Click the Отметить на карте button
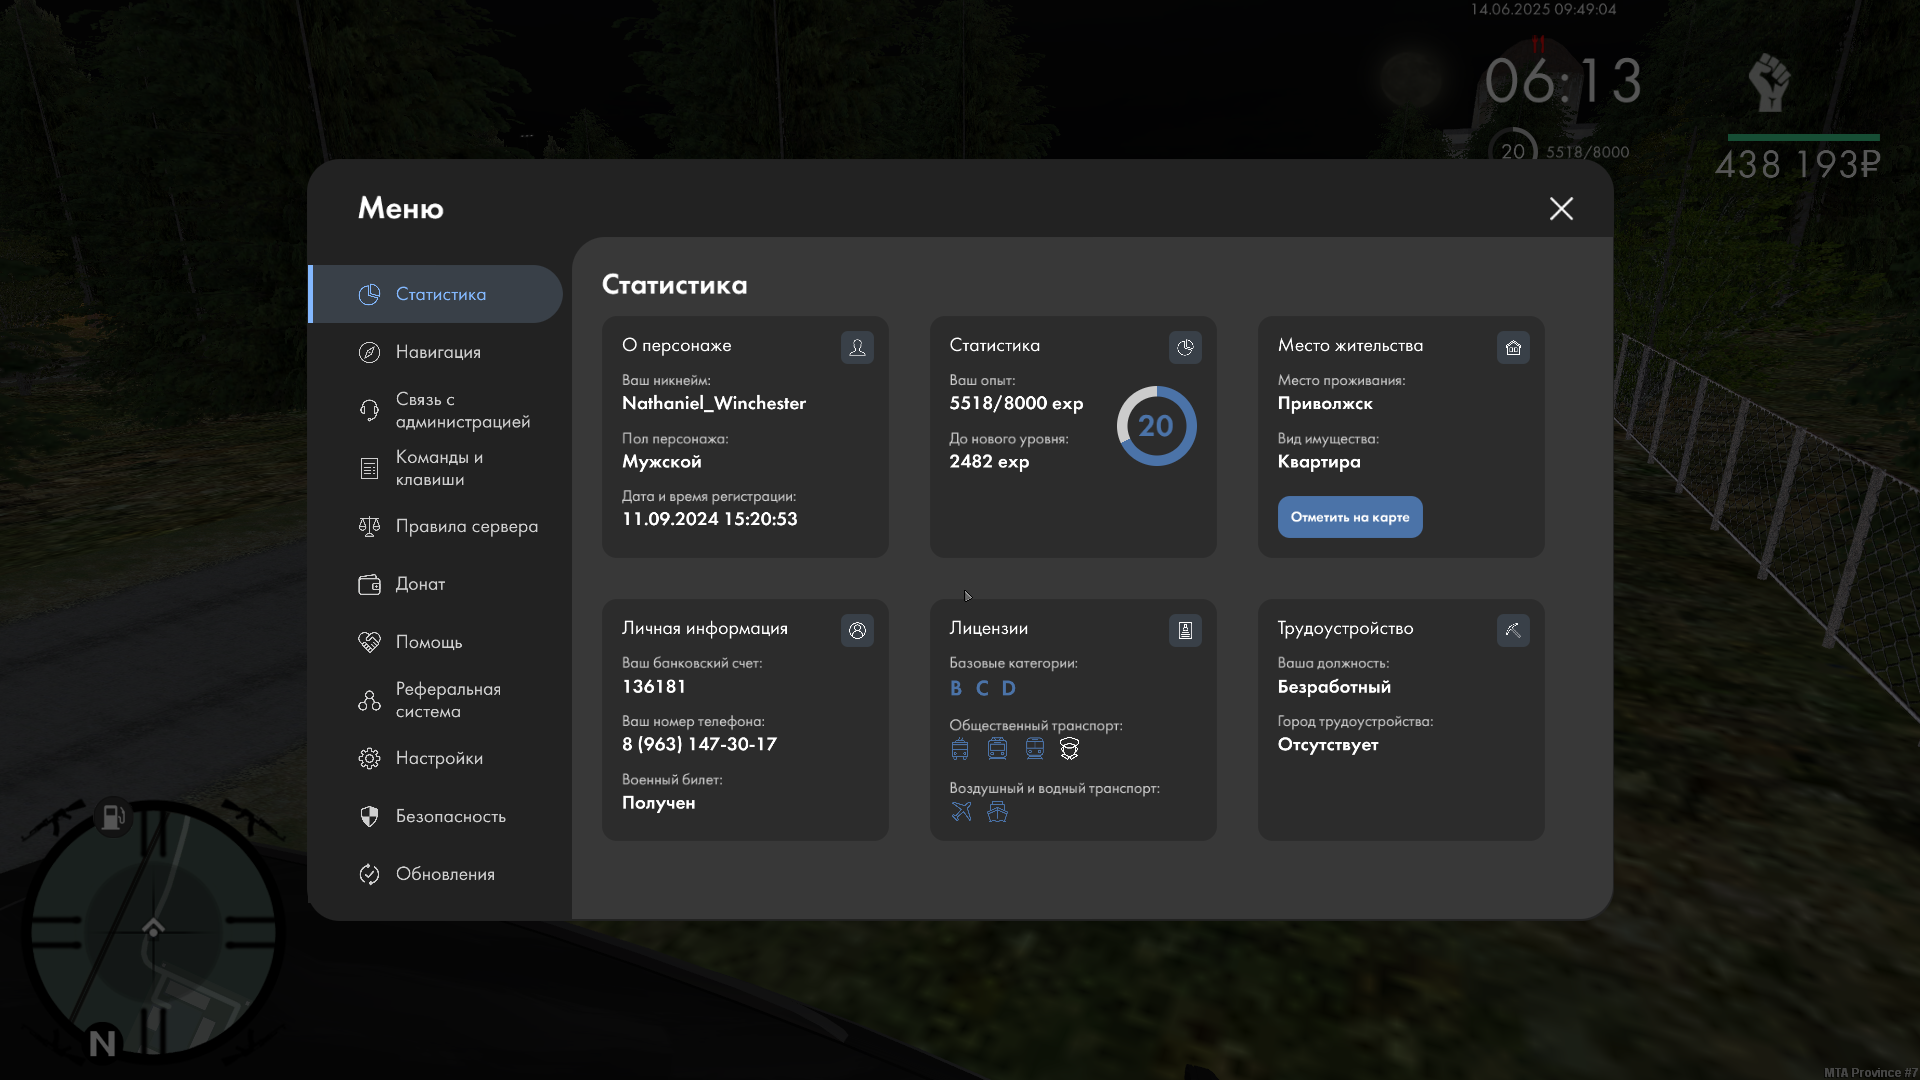1920x1080 pixels. [x=1350, y=517]
